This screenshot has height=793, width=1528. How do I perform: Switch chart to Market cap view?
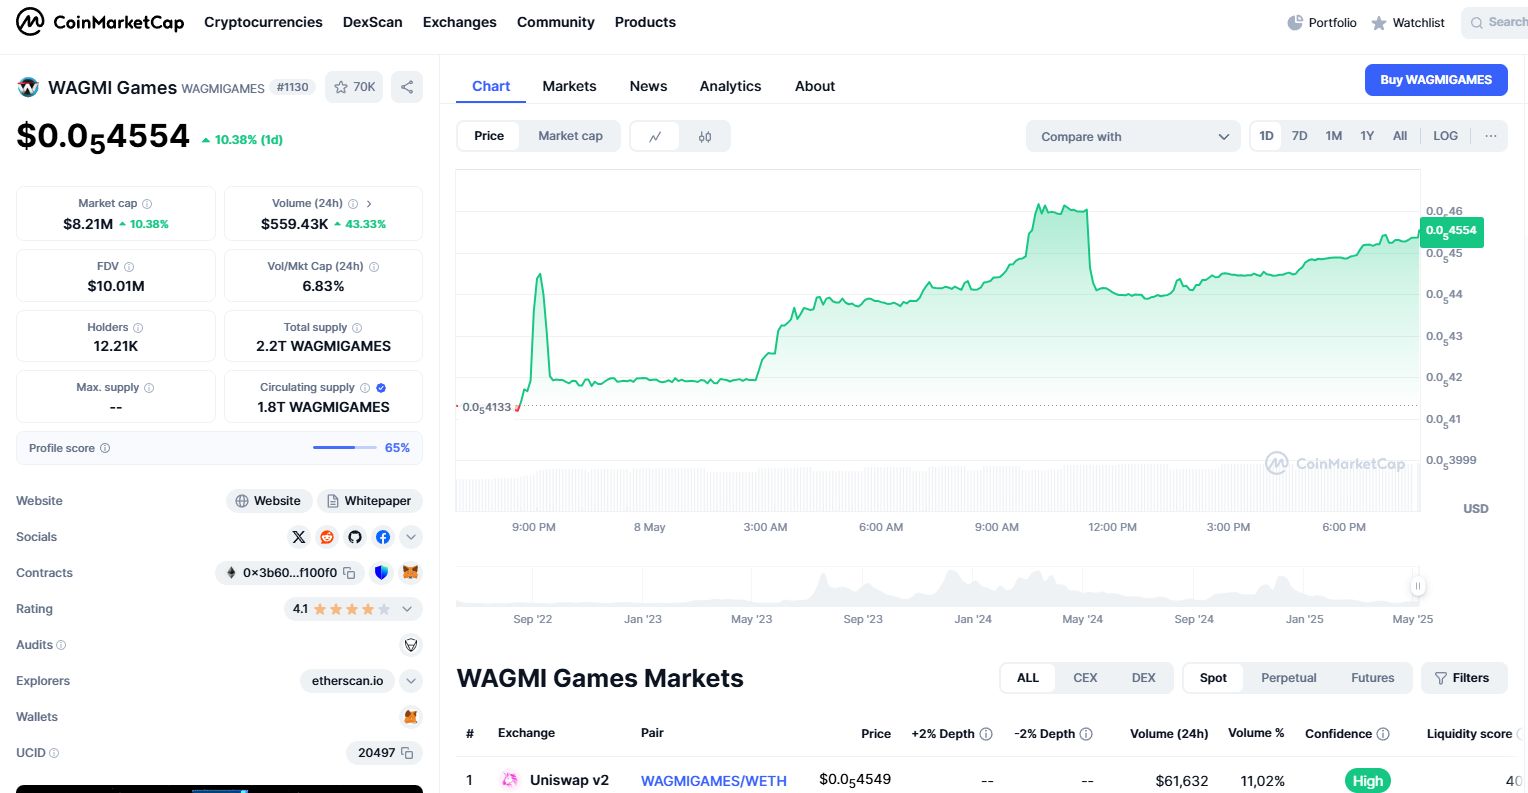click(570, 136)
